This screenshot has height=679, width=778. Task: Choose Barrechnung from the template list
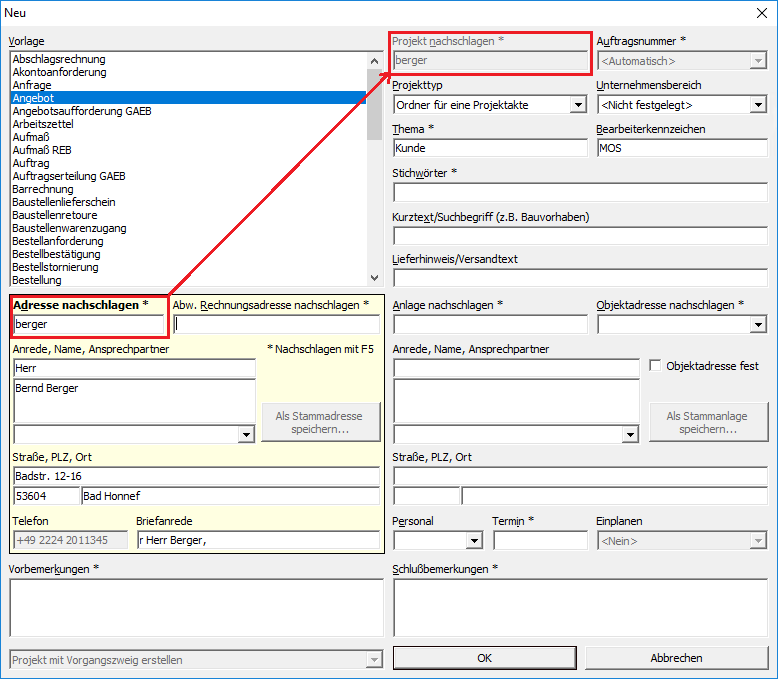click(43, 189)
